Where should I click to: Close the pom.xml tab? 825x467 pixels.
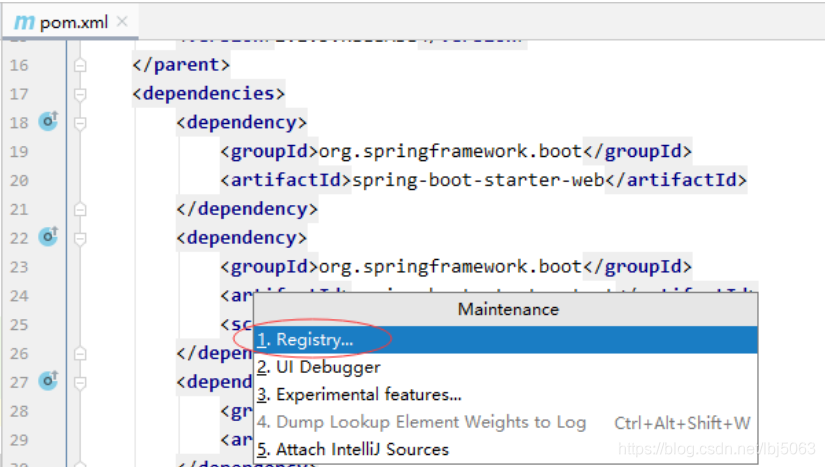[122, 22]
